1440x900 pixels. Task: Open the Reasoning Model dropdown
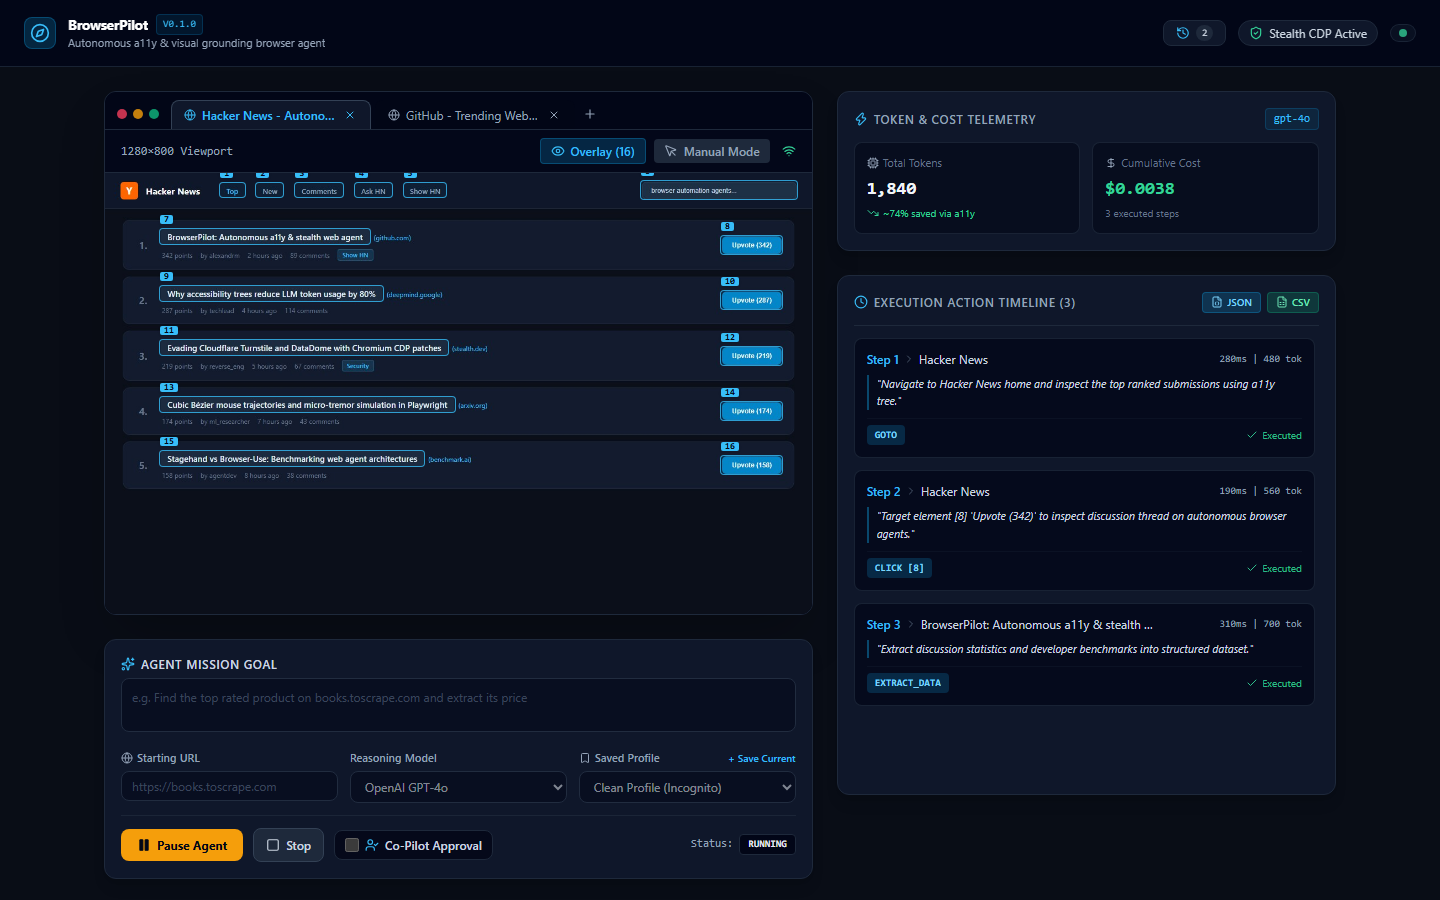pyautogui.click(x=458, y=787)
